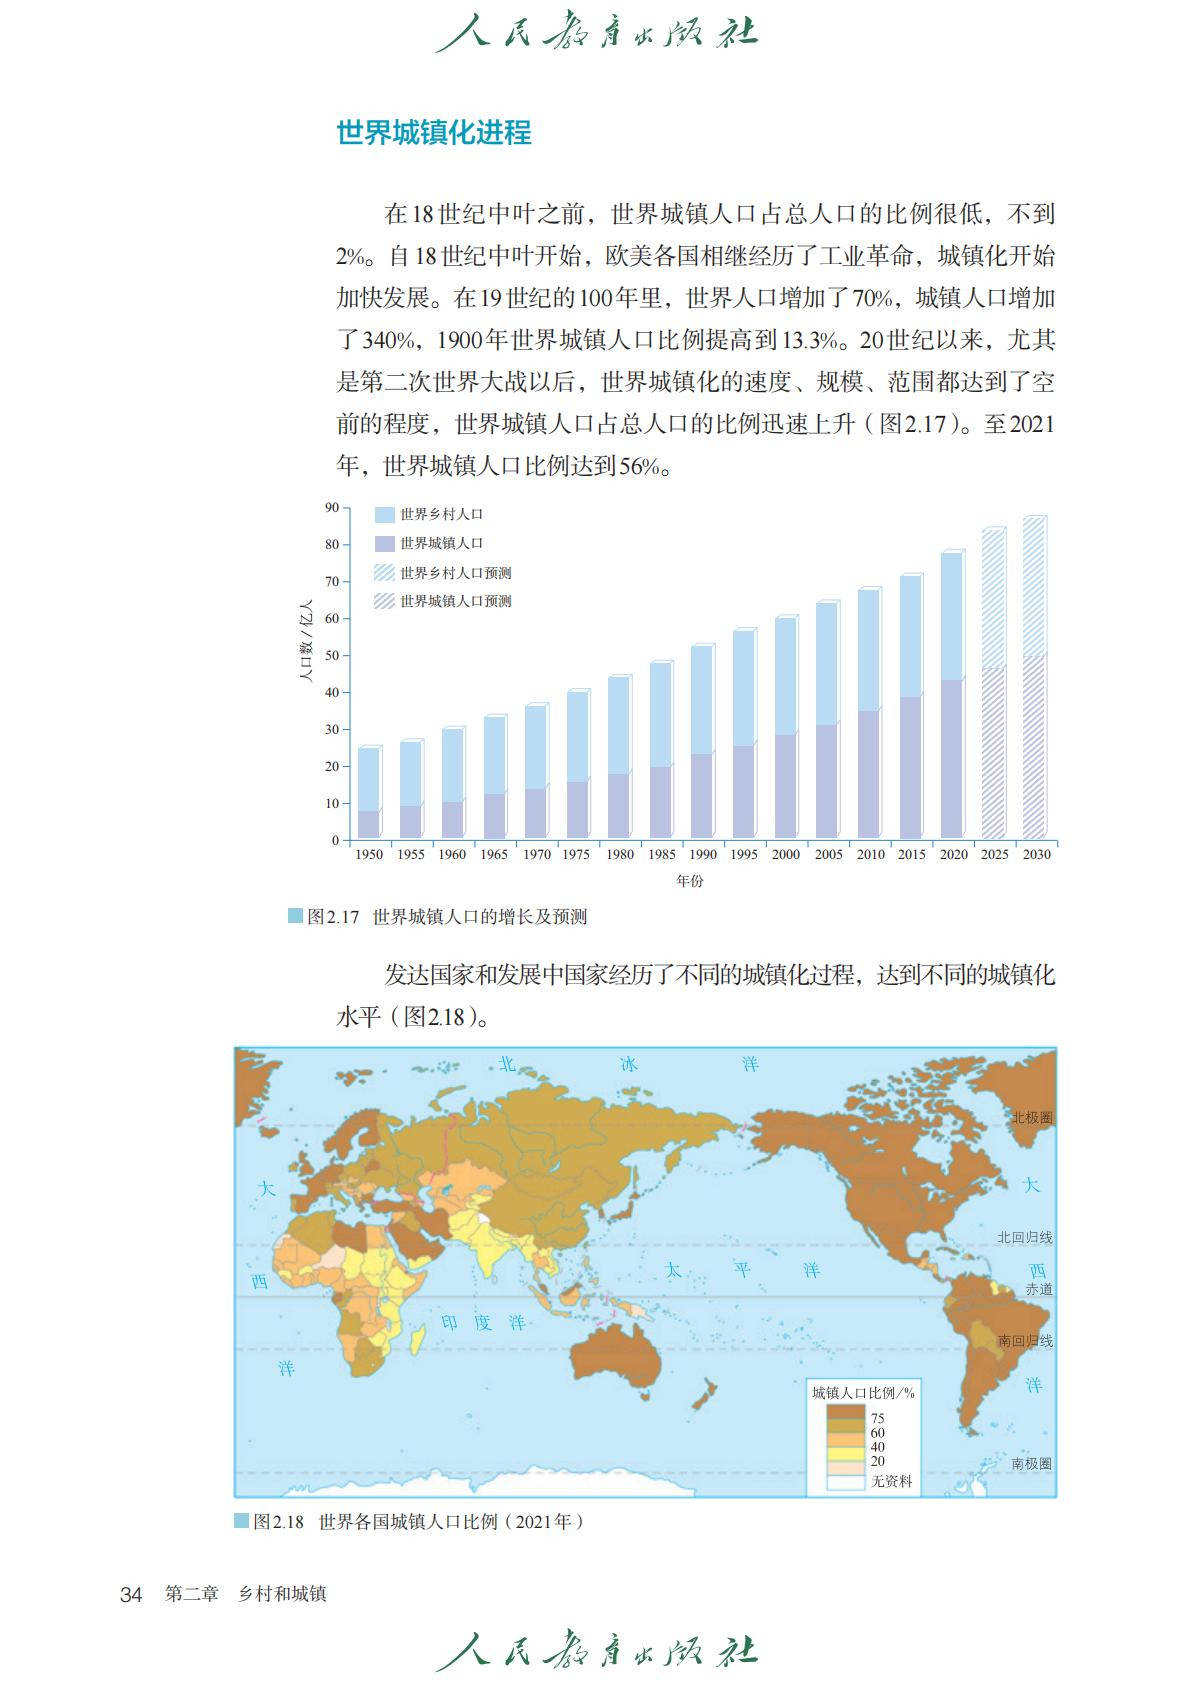Viewport: 1190px width, 1683px height.
Task: Select the white 无资料 legend swatch
Action: click(846, 1482)
